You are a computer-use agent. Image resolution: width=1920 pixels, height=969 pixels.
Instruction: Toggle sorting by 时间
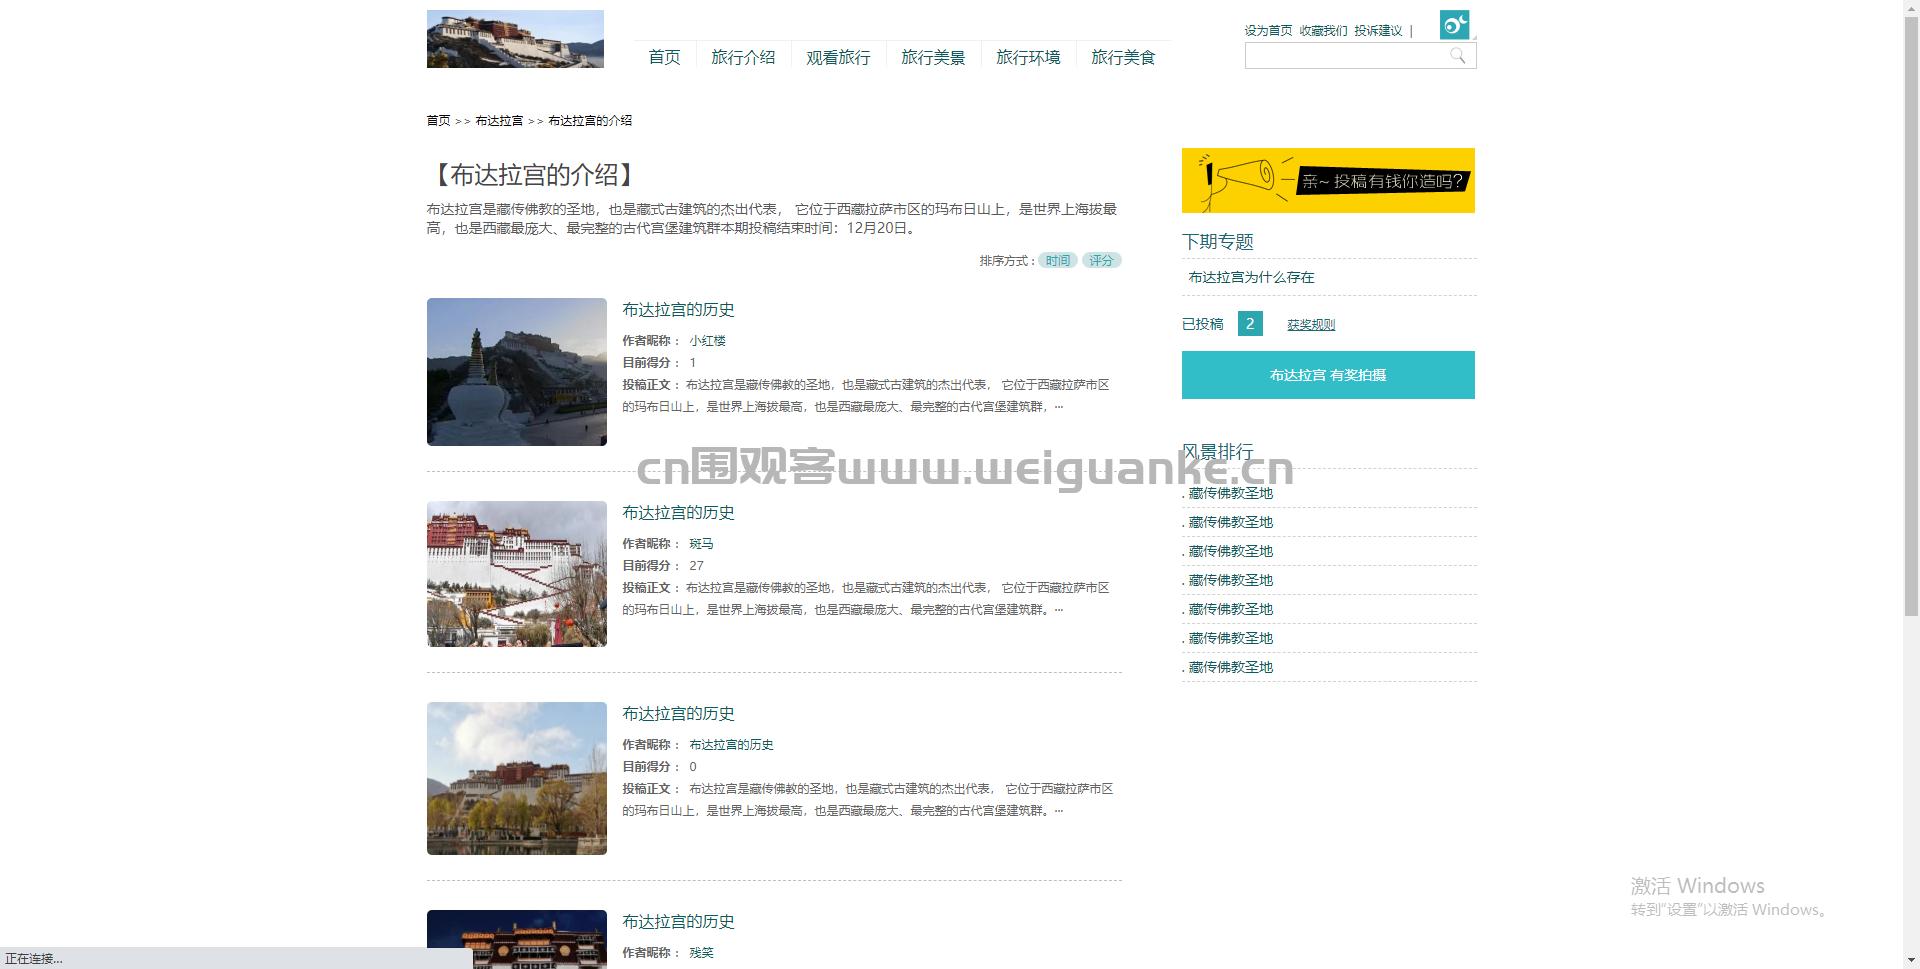click(1056, 260)
